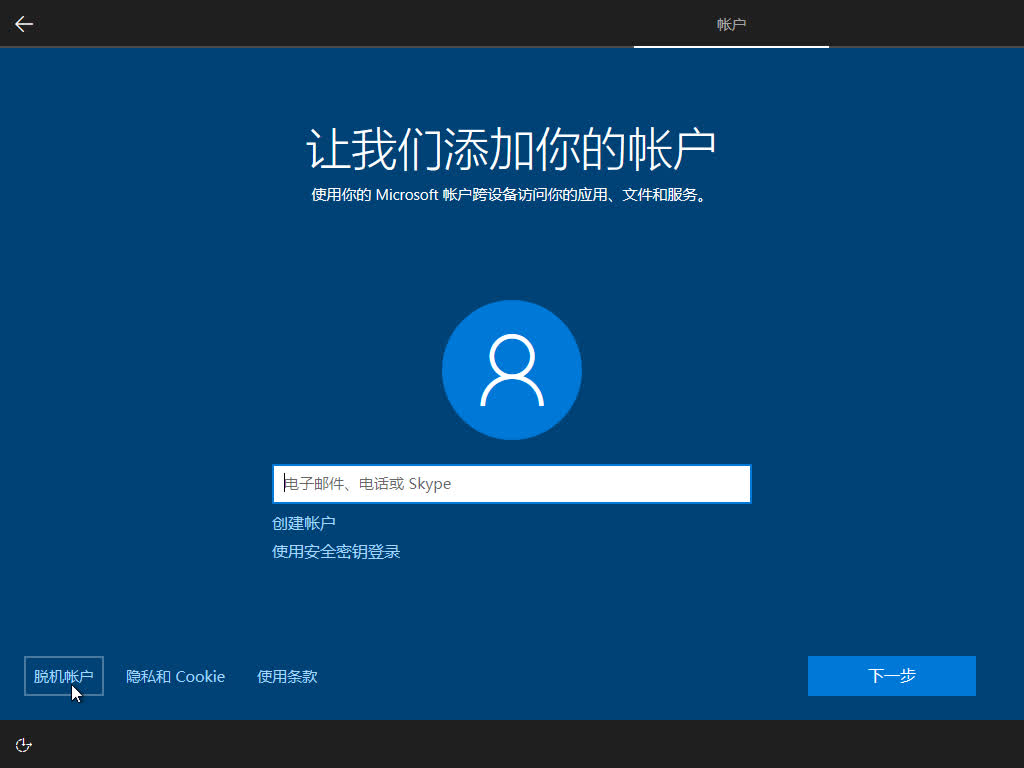This screenshot has height=768, width=1024.
Task: Choose 使用安全密钥登录 sign-in option
Action: pos(336,552)
